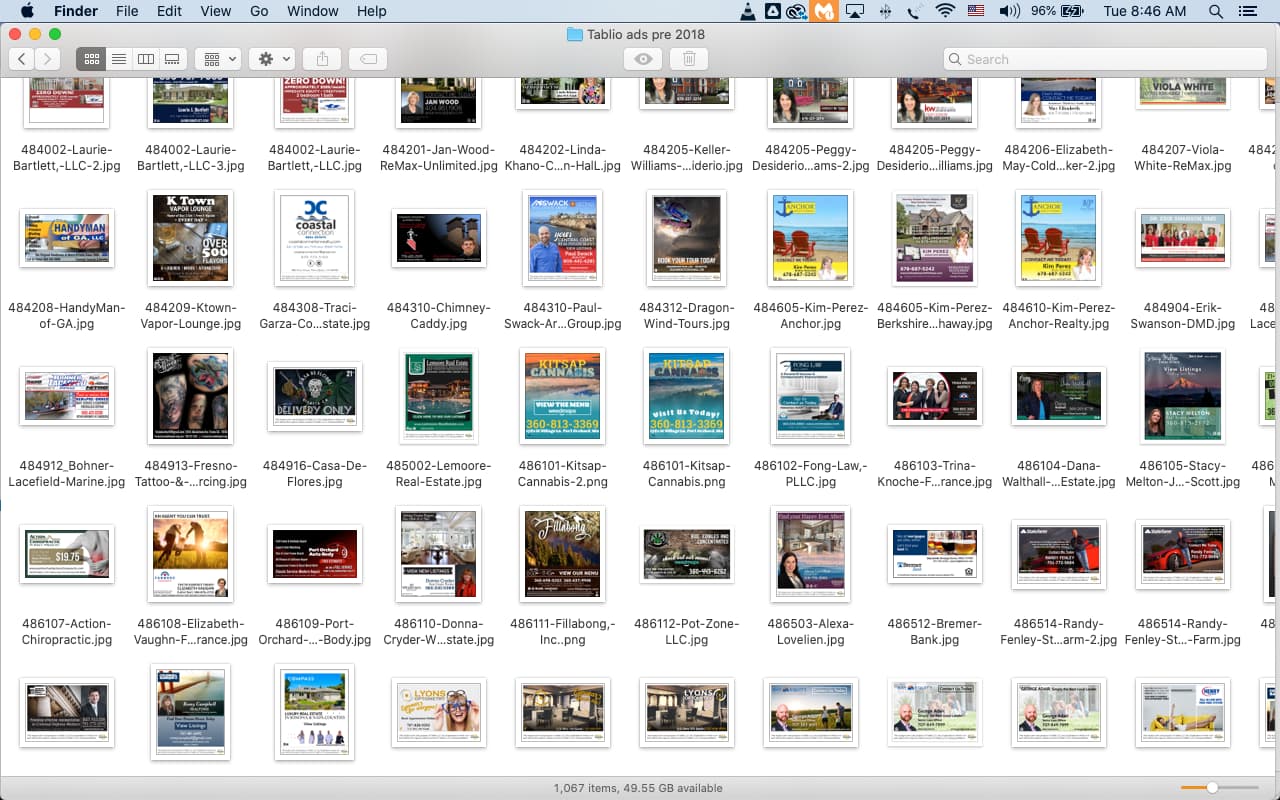Click the Quick Look eye button

point(643,59)
